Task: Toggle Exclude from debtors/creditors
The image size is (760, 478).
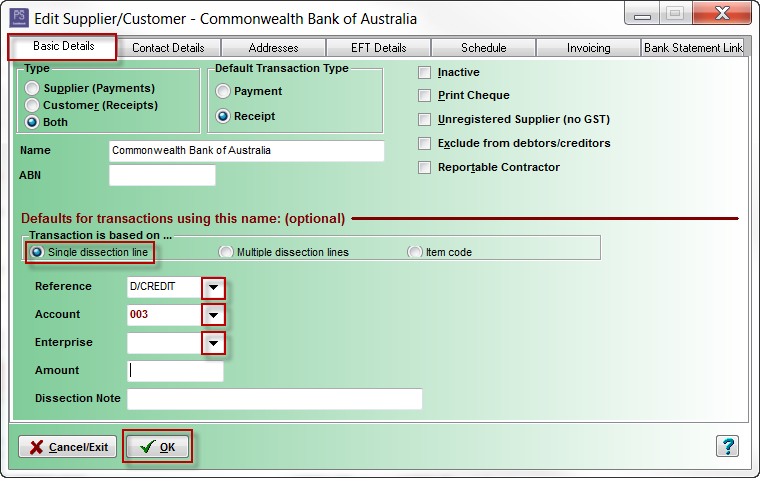Action: pyautogui.click(x=425, y=143)
